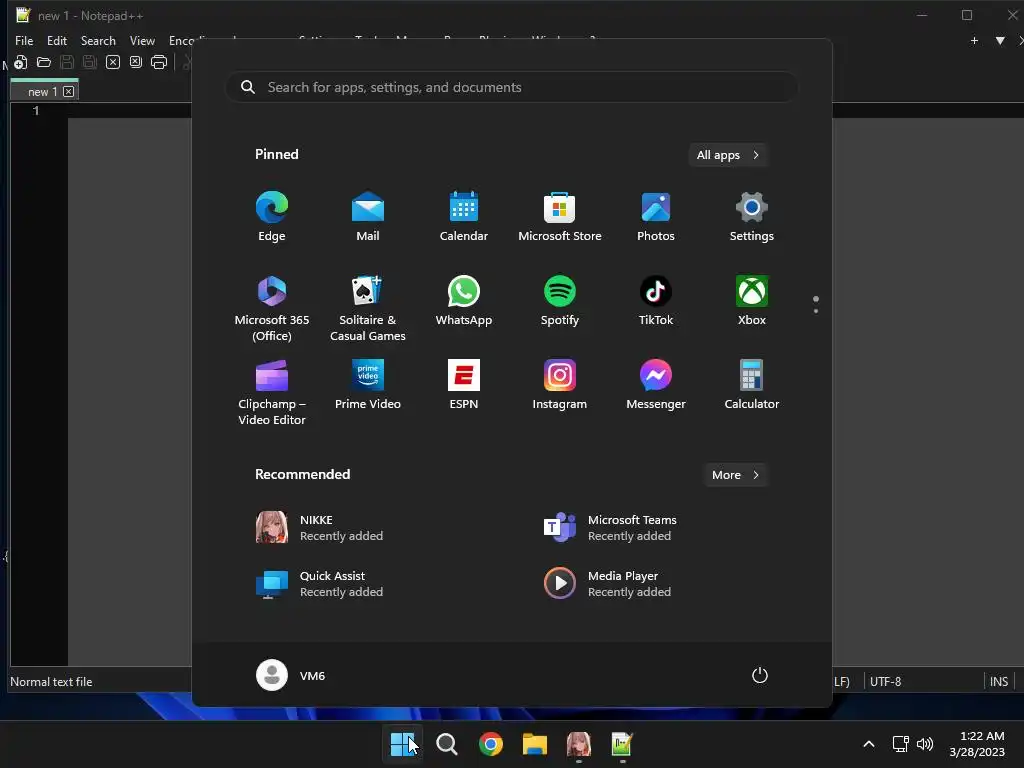The height and width of the screenshot is (768, 1024).
Task: Launch the Xbox app
Action: 752,300
